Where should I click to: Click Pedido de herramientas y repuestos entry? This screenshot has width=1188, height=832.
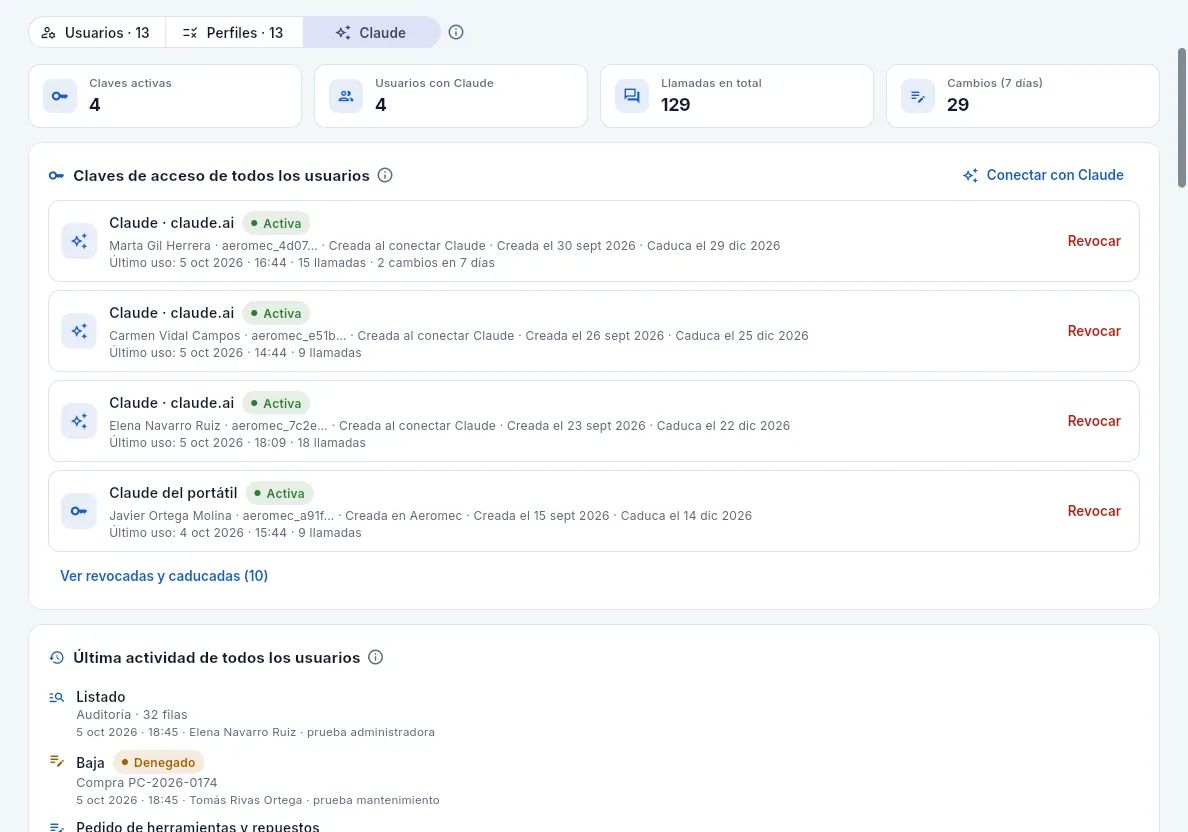click(198, 826)
